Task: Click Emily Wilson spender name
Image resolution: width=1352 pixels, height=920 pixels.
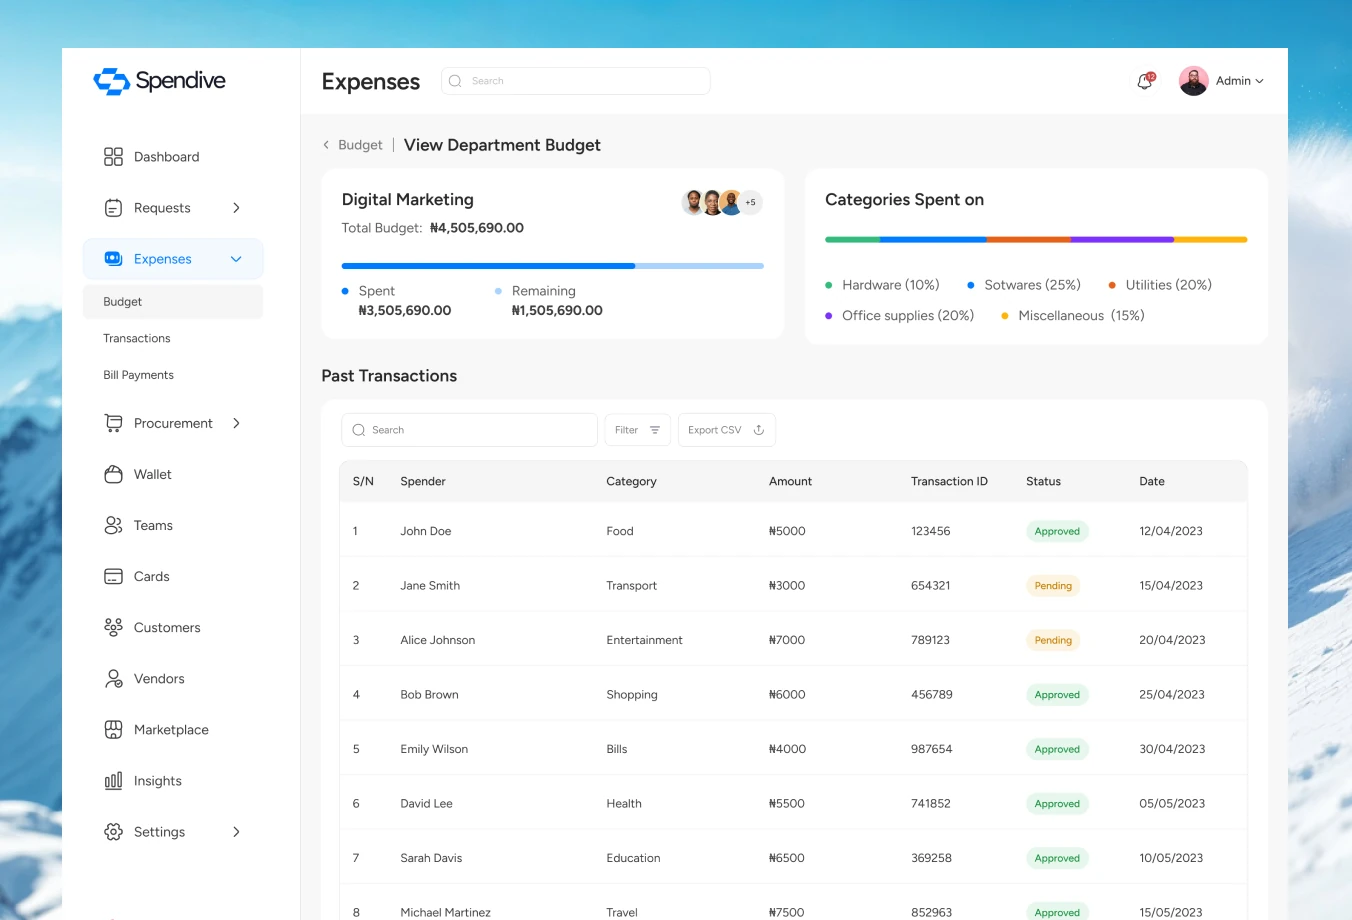Action: [x=434, y=749]
